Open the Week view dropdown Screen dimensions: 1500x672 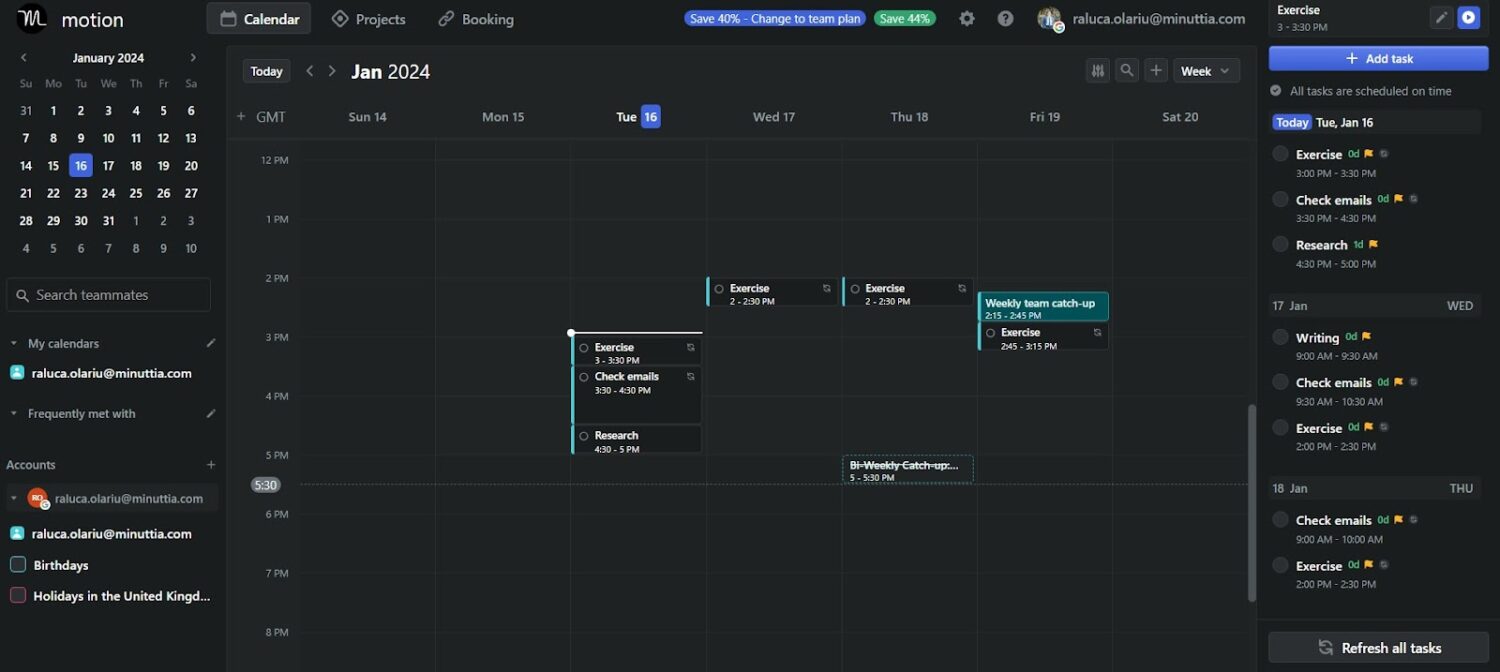1206,70
